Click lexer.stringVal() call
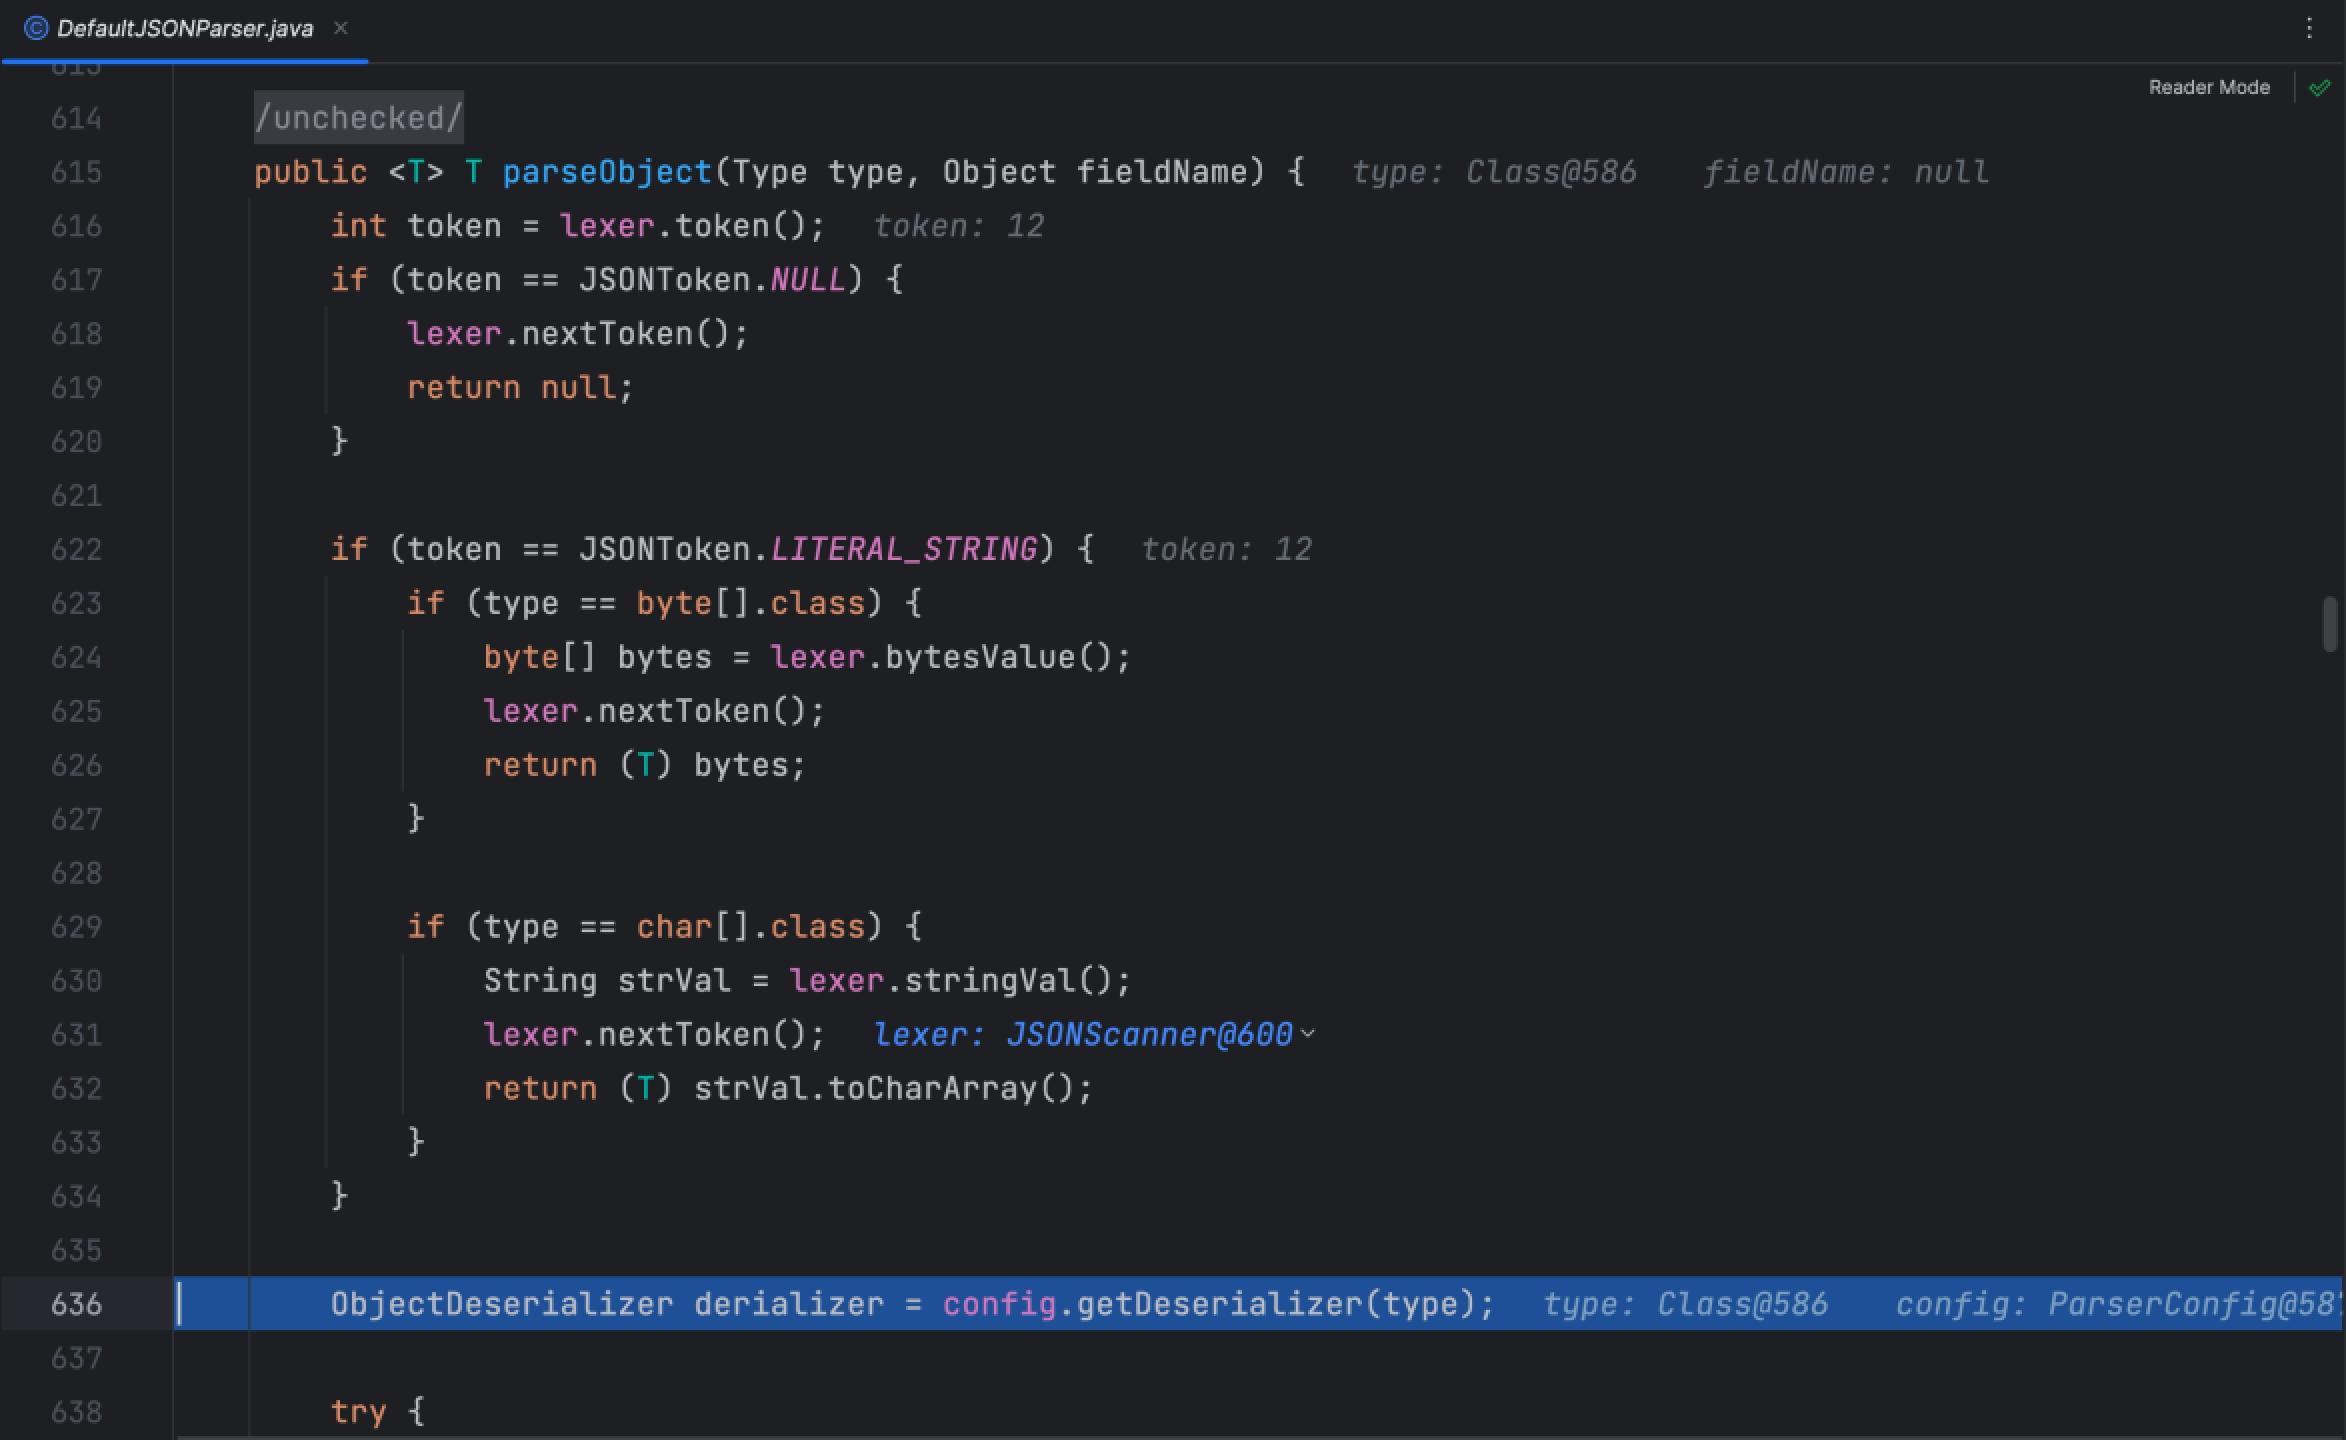This screenshot has height=1440, width=2346. [x=959, y=980]
